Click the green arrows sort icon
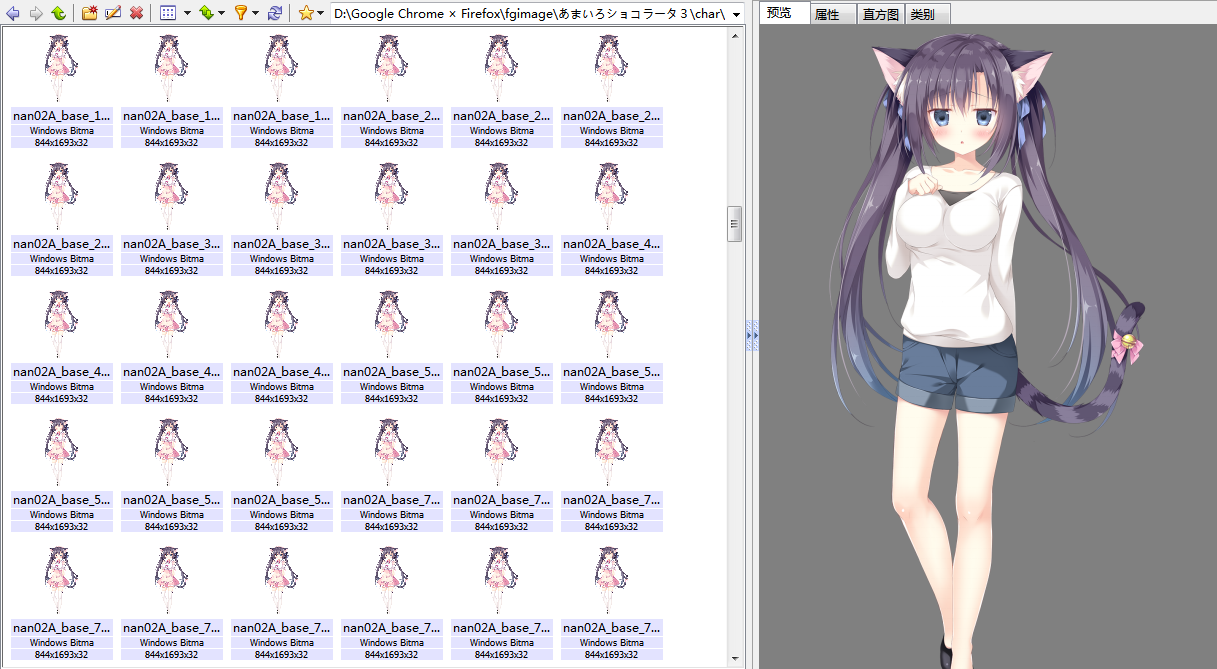This screenshot has width=1217, height=669. (206, 14)
